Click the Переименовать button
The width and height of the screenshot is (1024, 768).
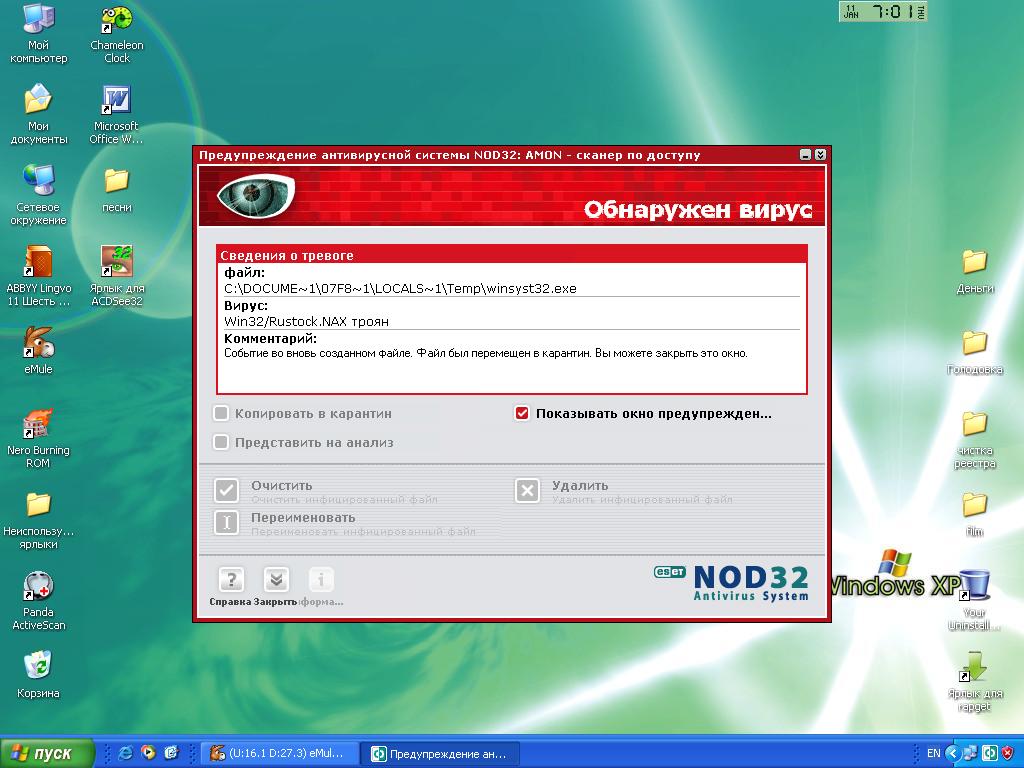point(227,522)
